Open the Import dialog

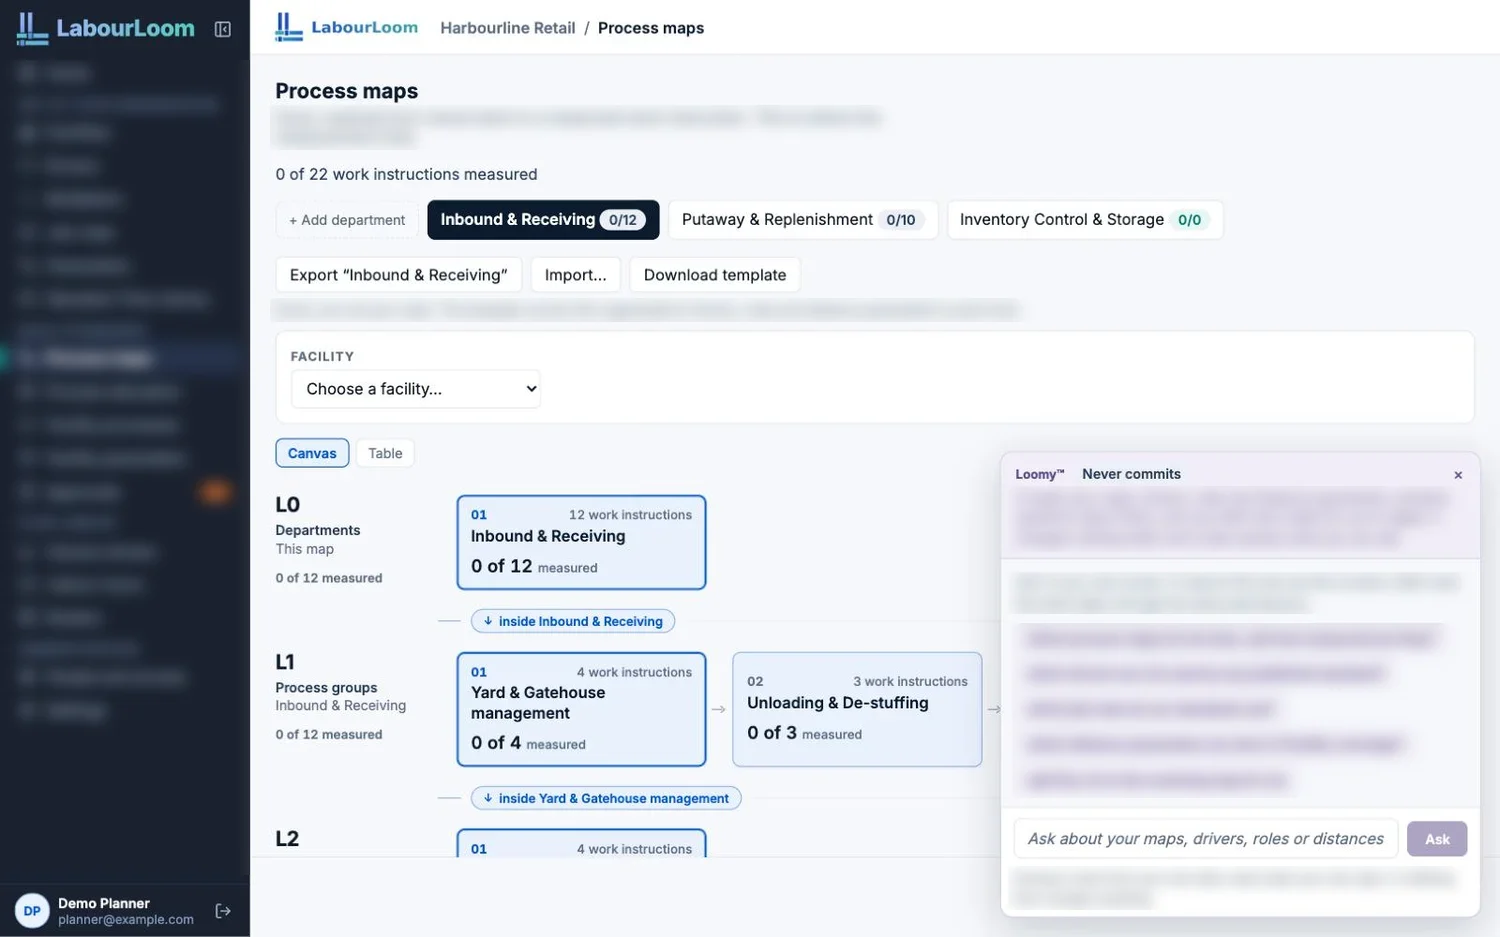pyautogui.click(x=576, y=275)
